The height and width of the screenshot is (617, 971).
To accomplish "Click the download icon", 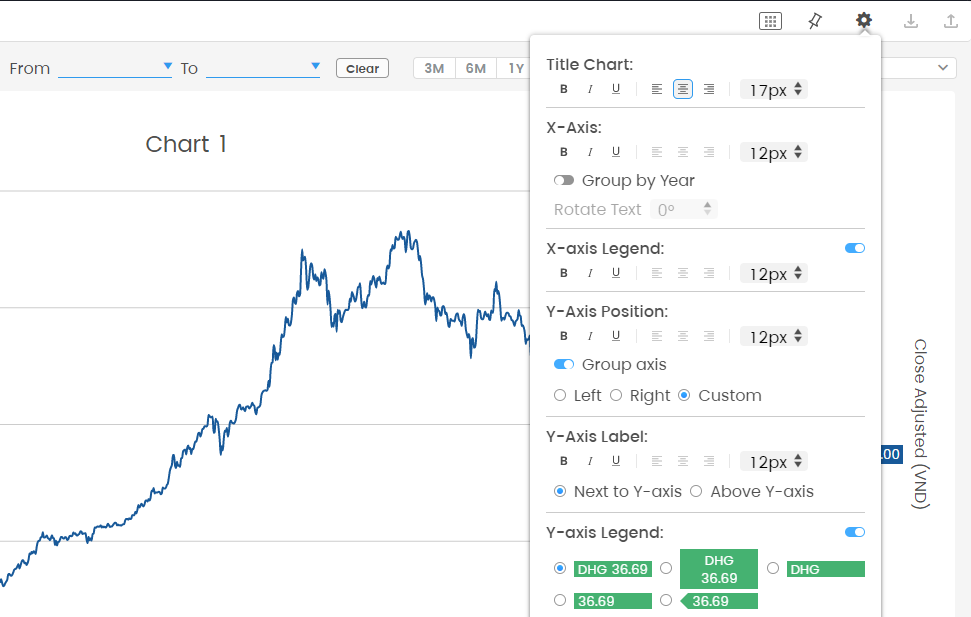I will [911, 21].
